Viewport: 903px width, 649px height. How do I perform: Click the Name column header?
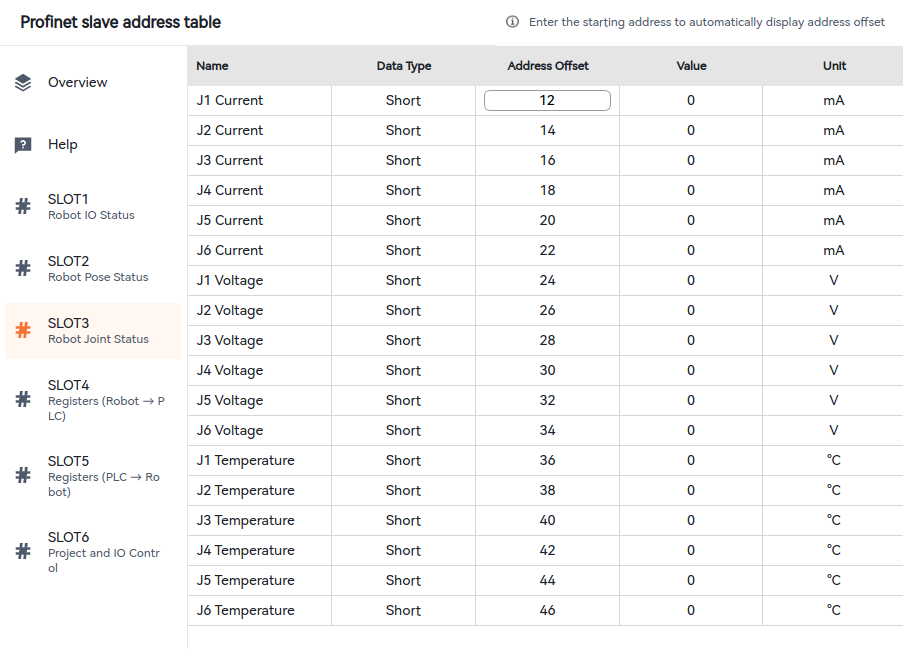pyautogui.click(x=212, y=66)
